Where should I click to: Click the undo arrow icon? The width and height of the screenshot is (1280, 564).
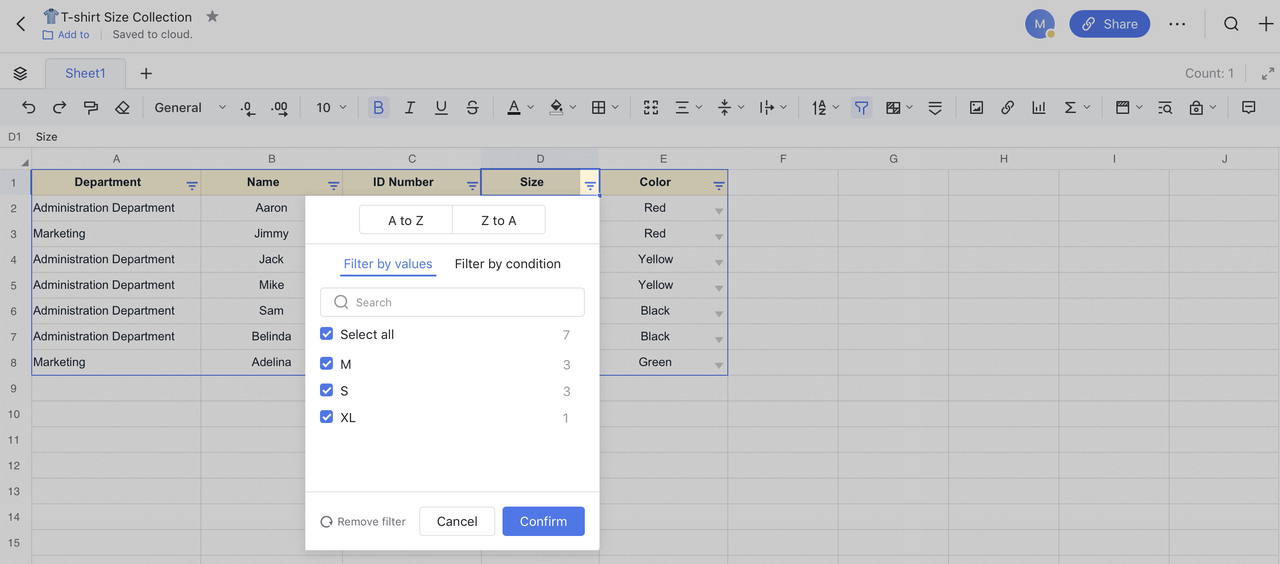pyautogui.click(x=28, y=108)
